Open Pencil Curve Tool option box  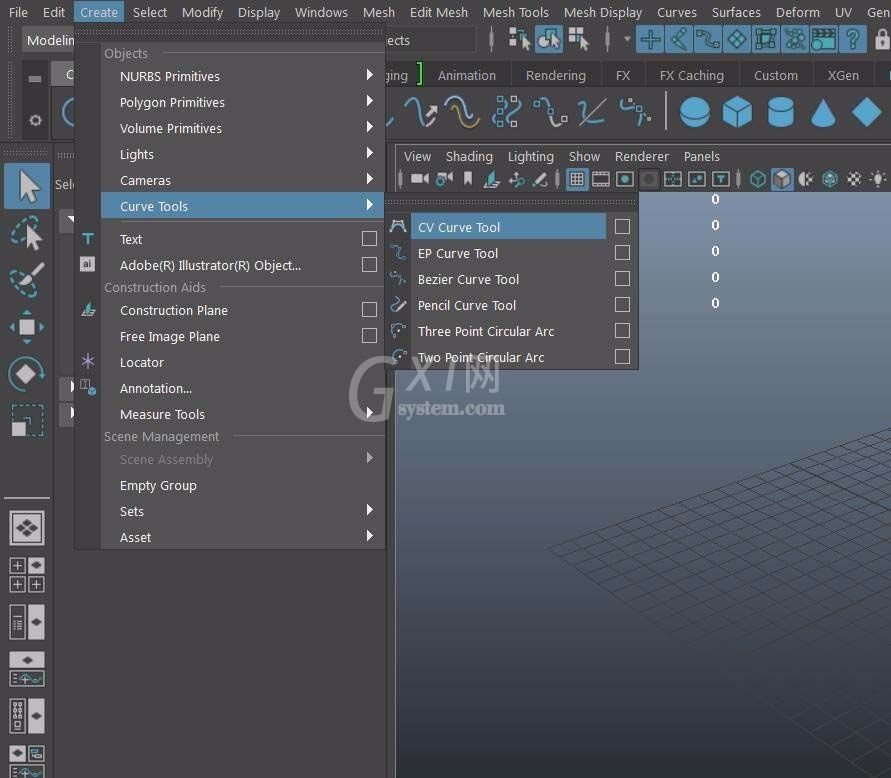pos(622,305)
